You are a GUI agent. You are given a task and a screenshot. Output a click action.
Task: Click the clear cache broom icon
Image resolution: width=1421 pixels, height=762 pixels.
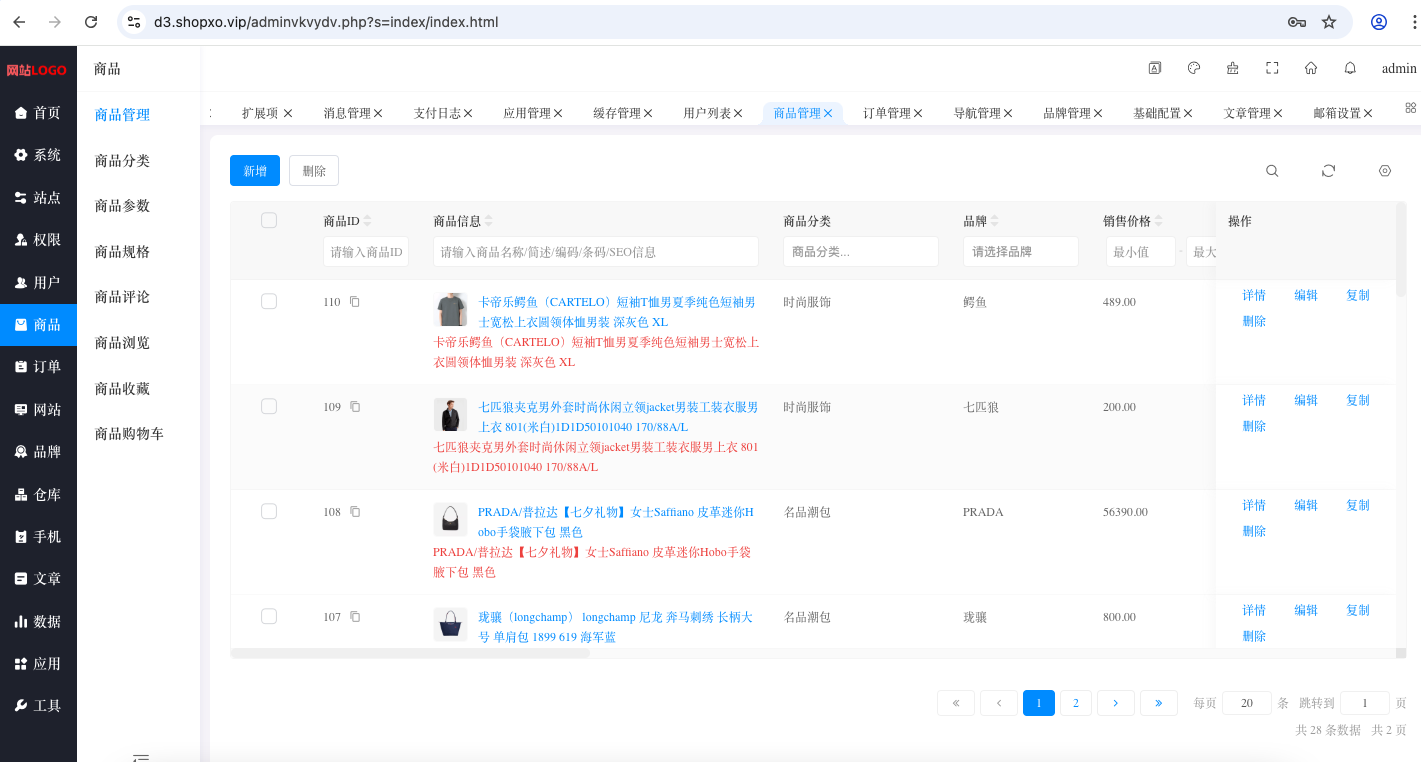click(1232, 68)
